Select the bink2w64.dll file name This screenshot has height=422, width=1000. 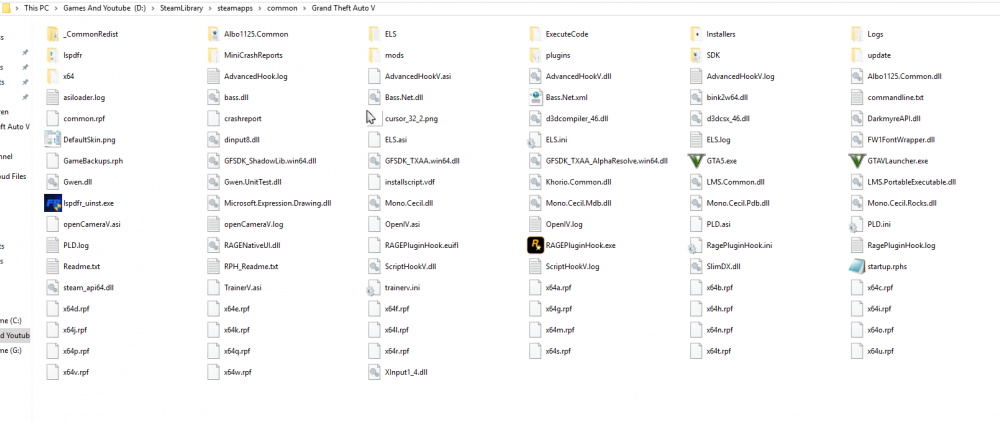click(x=727, y=98)
